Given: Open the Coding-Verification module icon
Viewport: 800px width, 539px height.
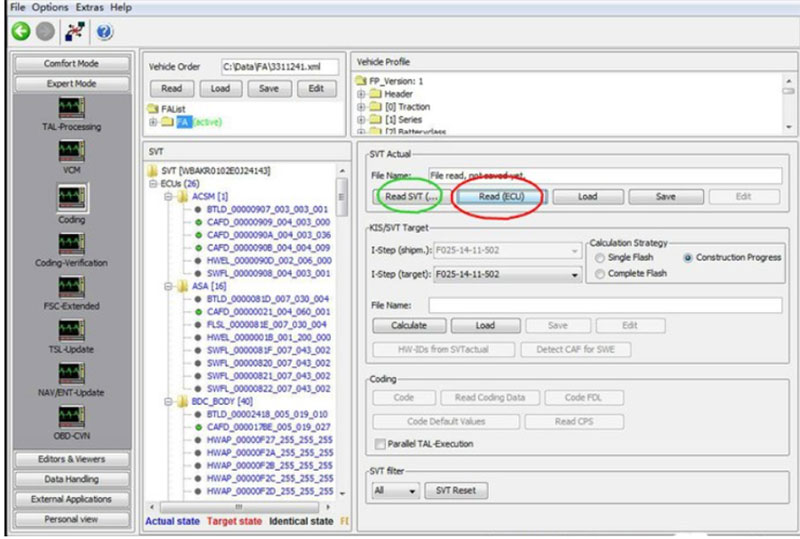Looking at the screenshot, I should [x=71, y=243].
